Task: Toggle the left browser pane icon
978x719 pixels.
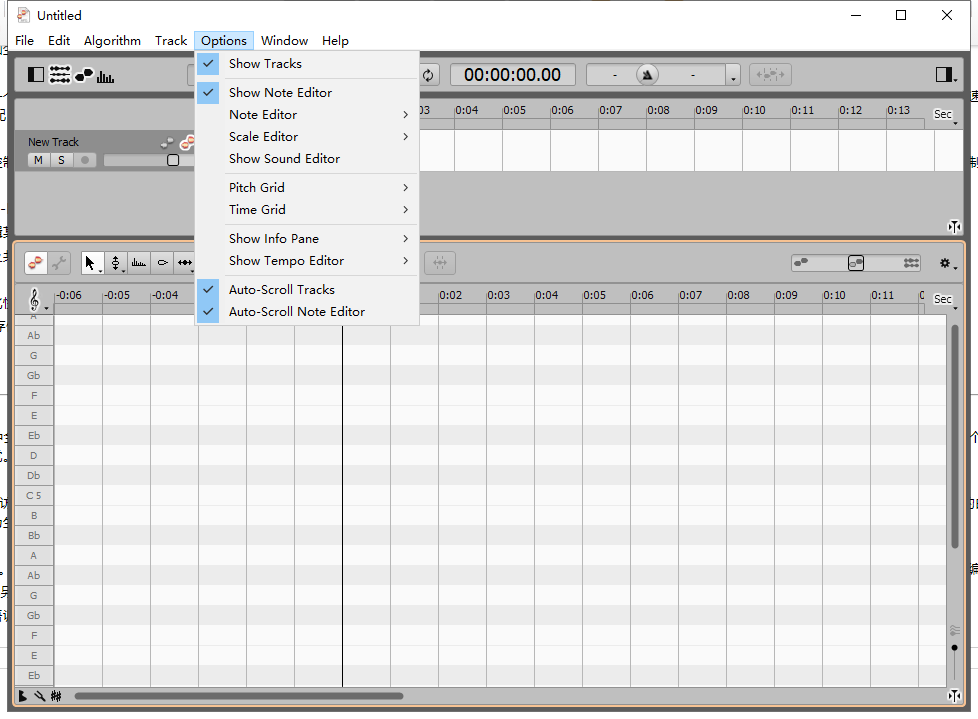Action: pos(36,75)
